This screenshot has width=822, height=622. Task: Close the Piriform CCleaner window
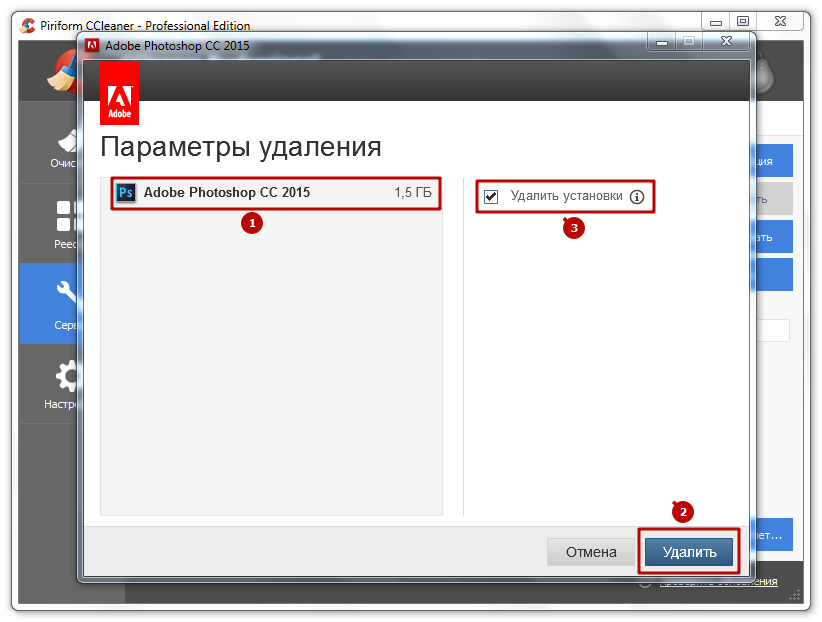coord(780,22)
